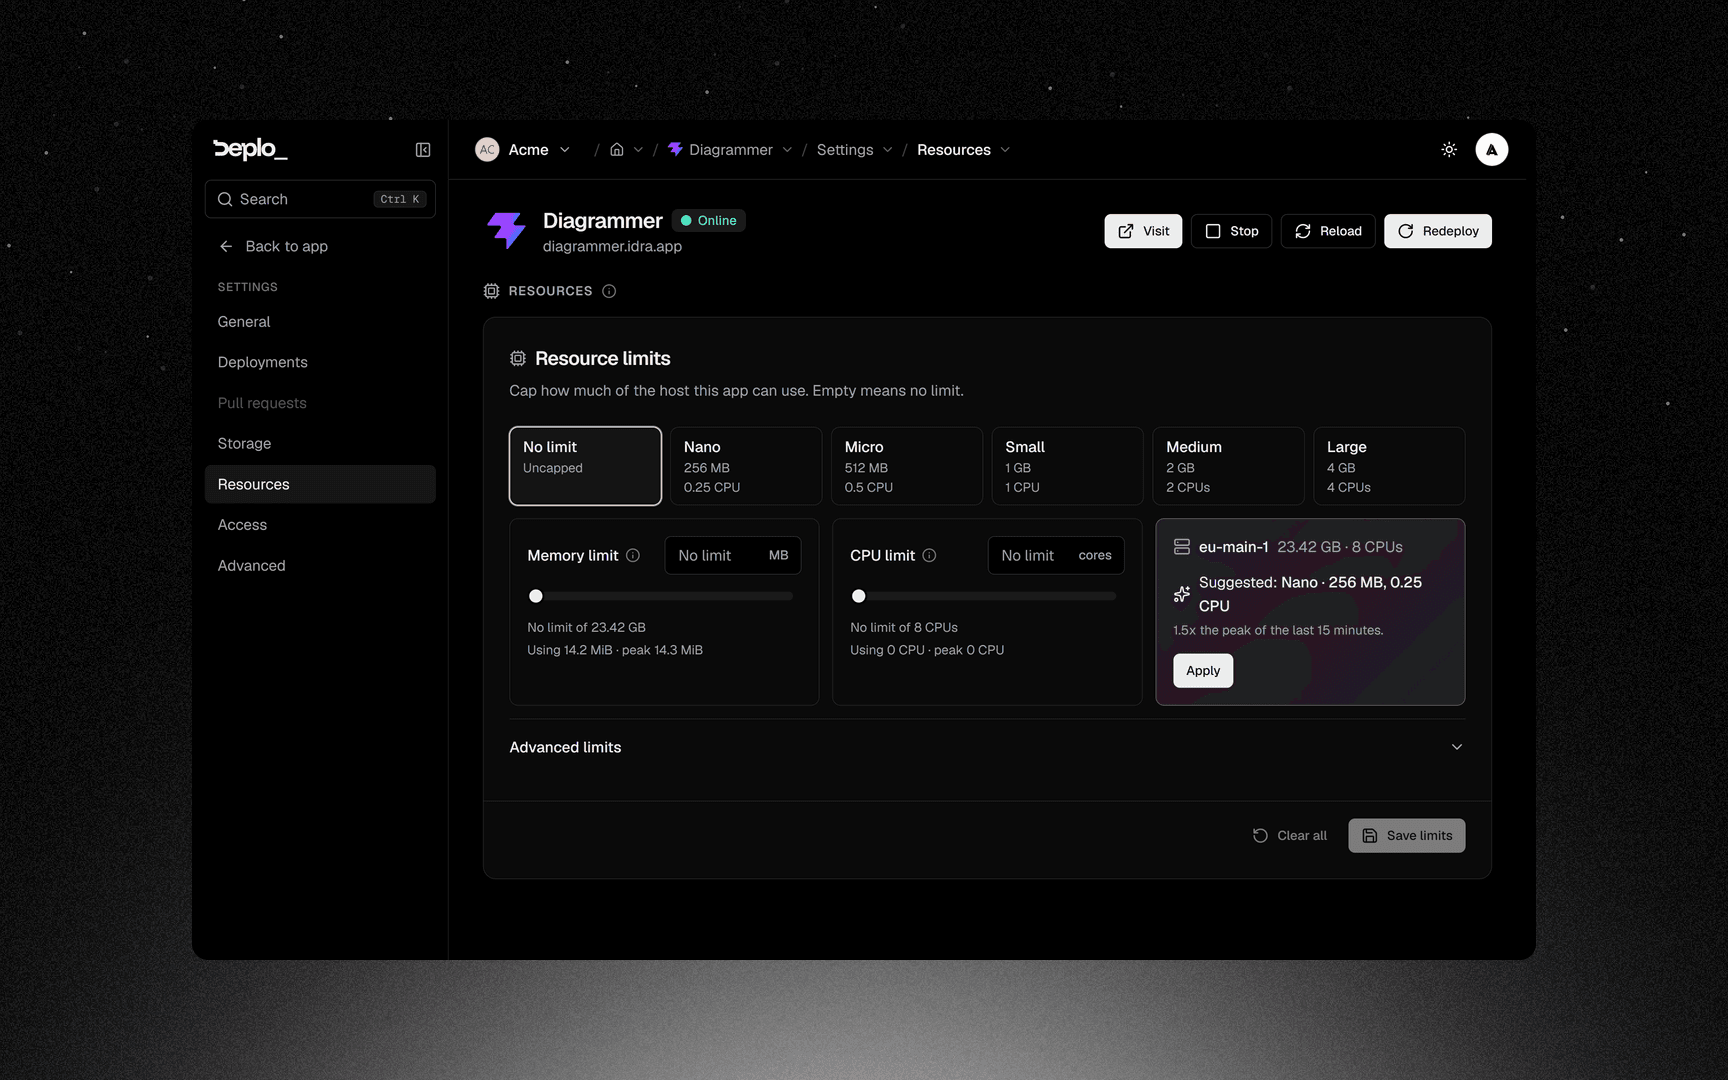Focus the Search box

tap(320, 199)
